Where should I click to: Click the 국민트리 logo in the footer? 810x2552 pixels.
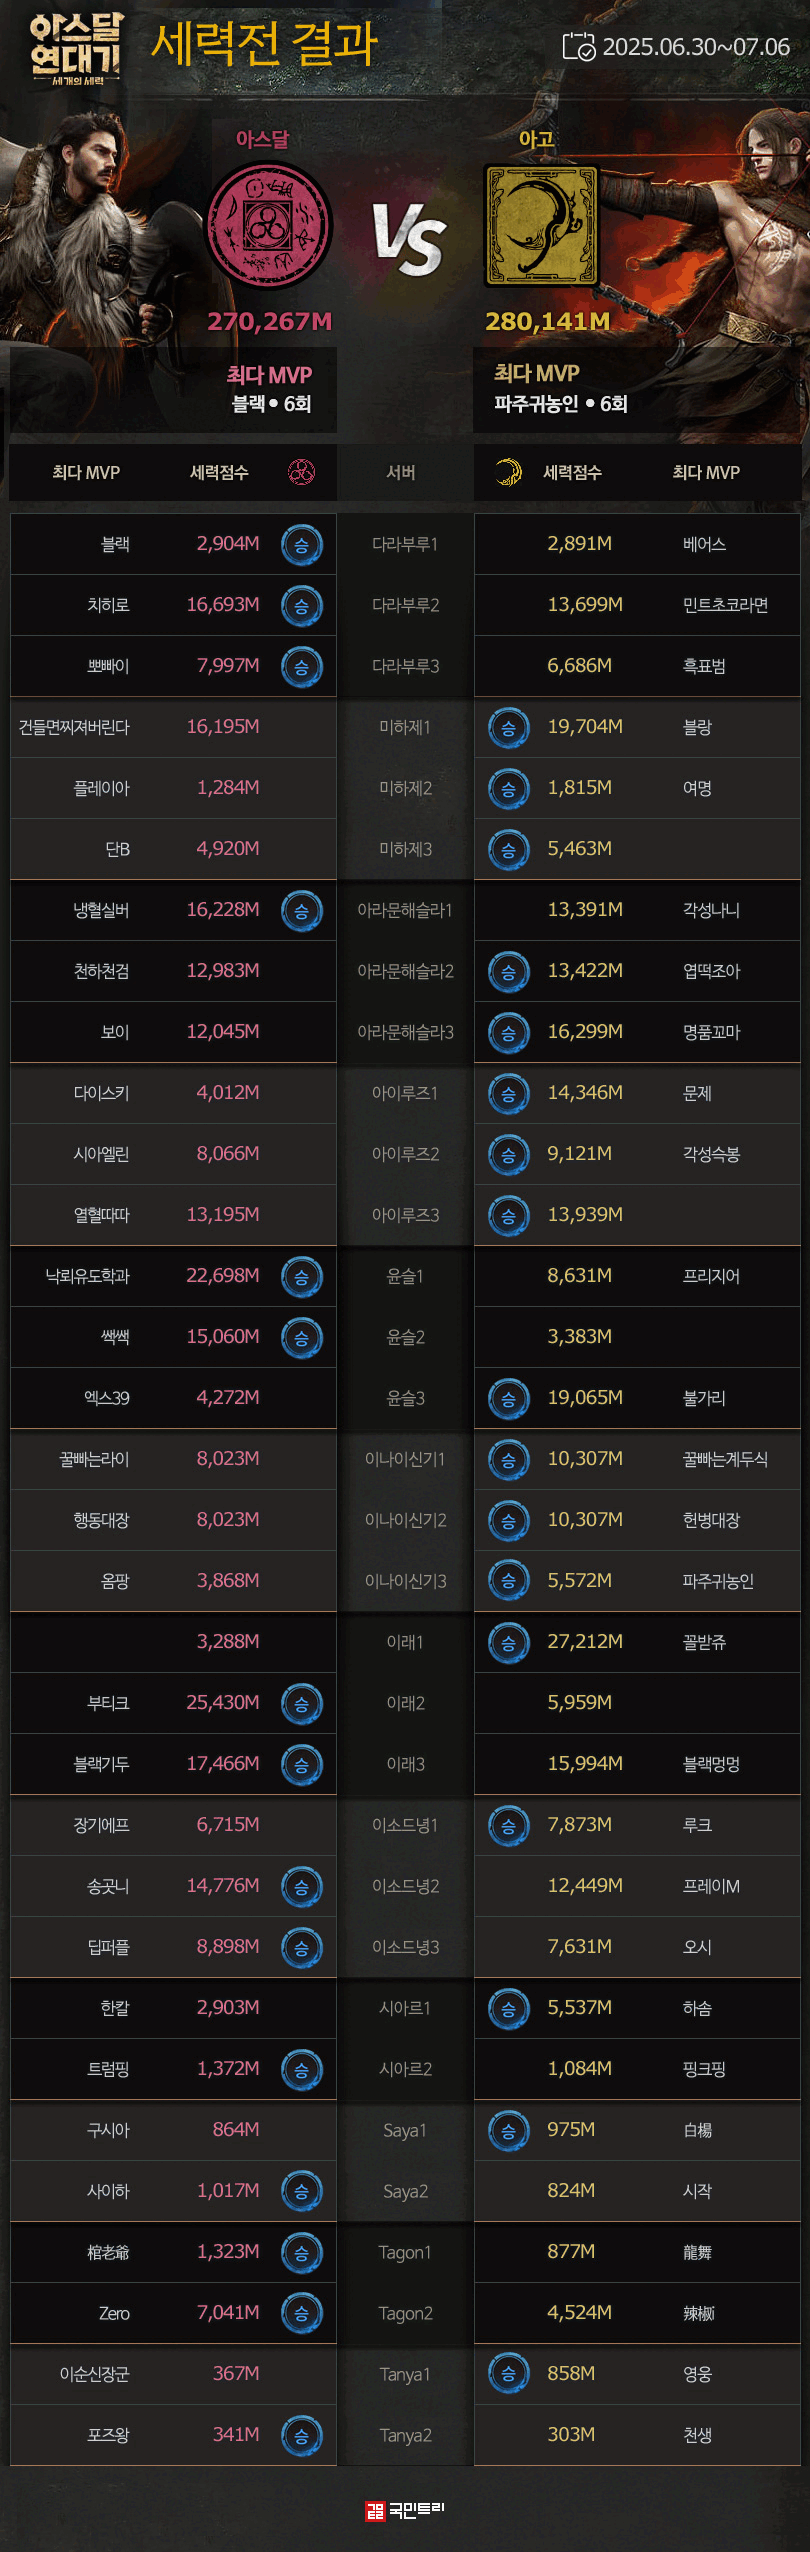point(405,2510)
